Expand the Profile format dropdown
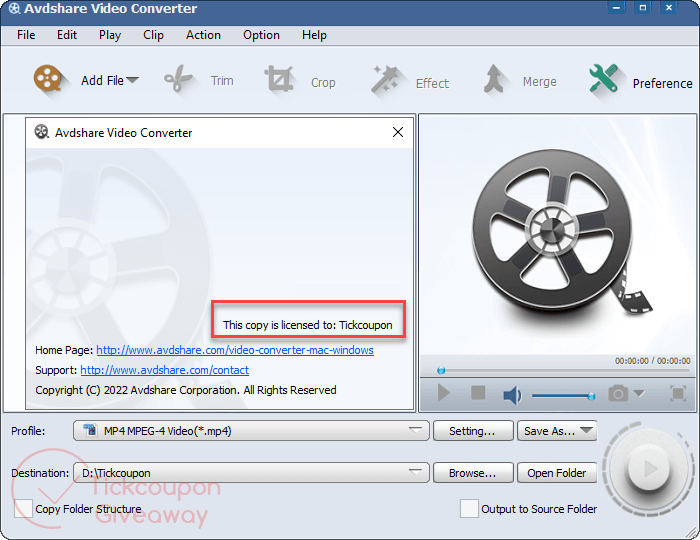Viewport: 700px width, 540px height. (415, 430)
